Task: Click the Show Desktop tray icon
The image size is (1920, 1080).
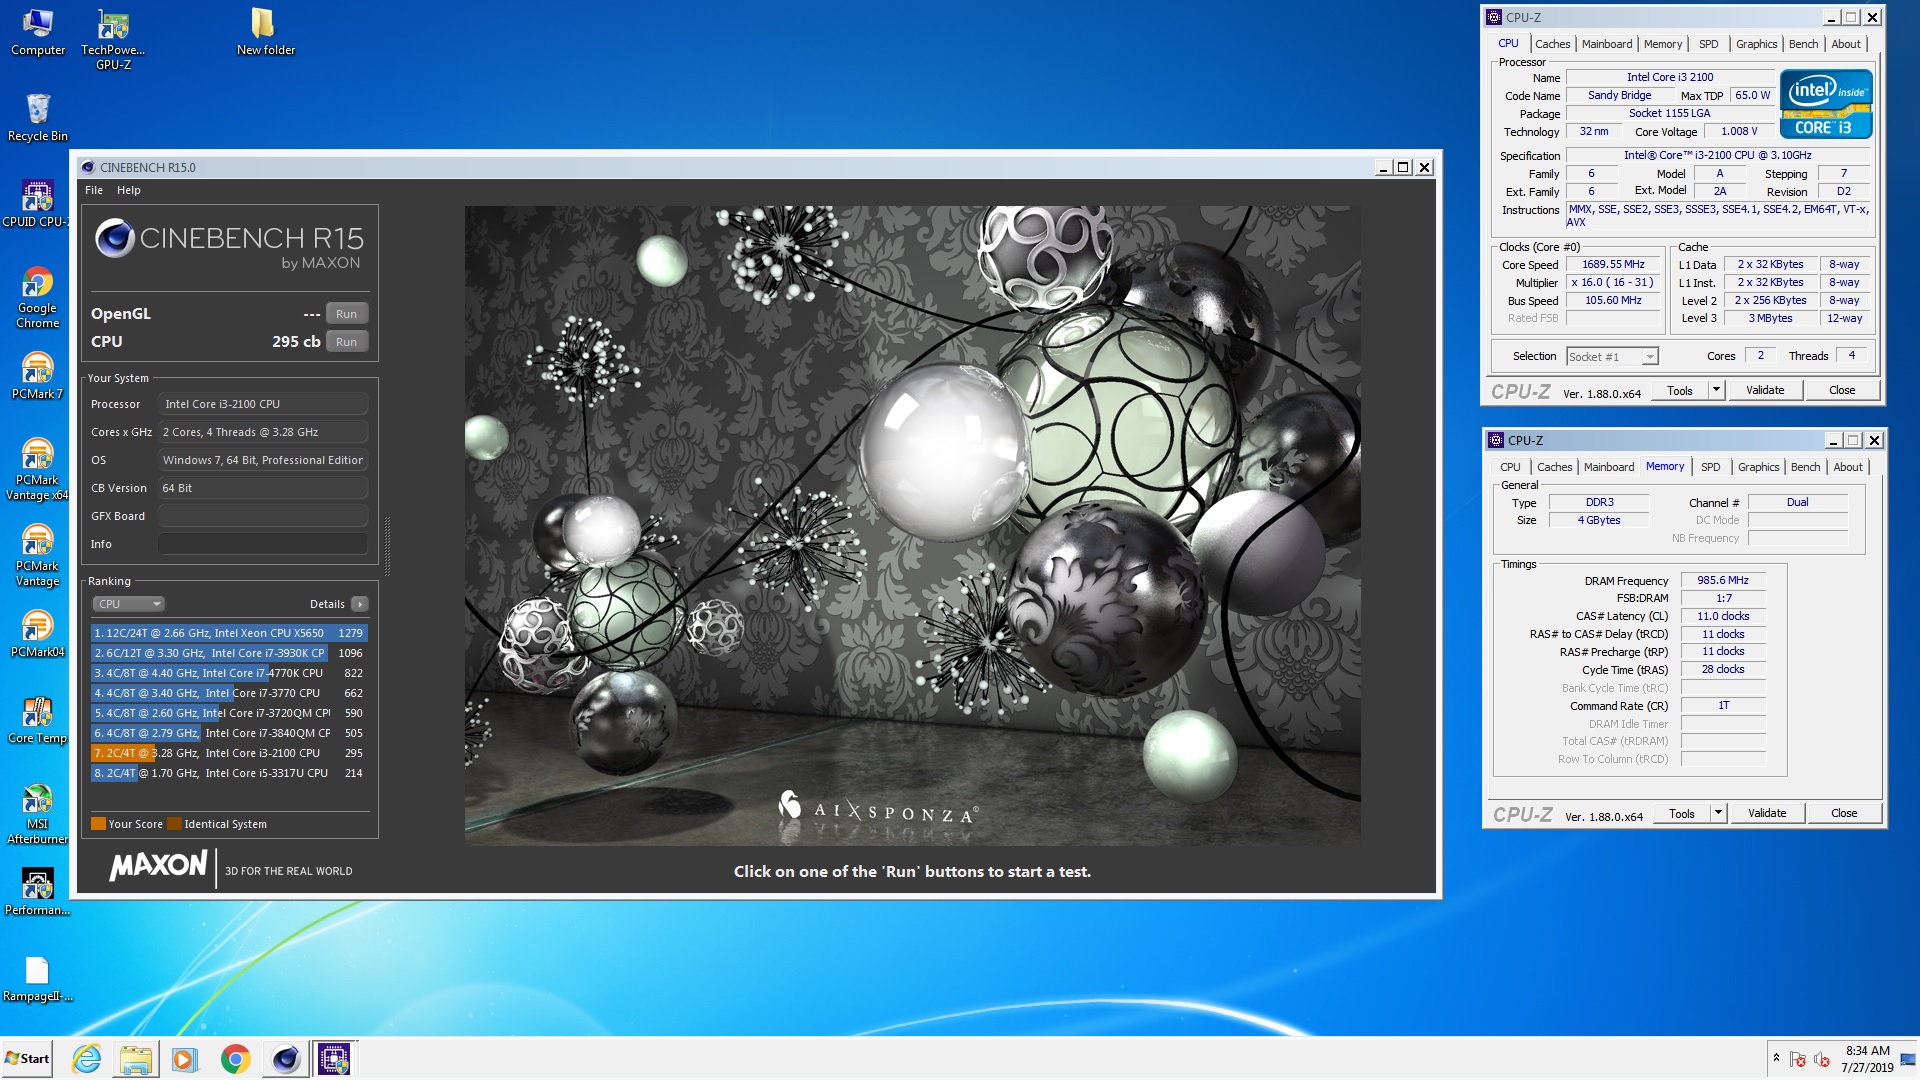Action: pyautogui.click(x=1909, y=1058)
